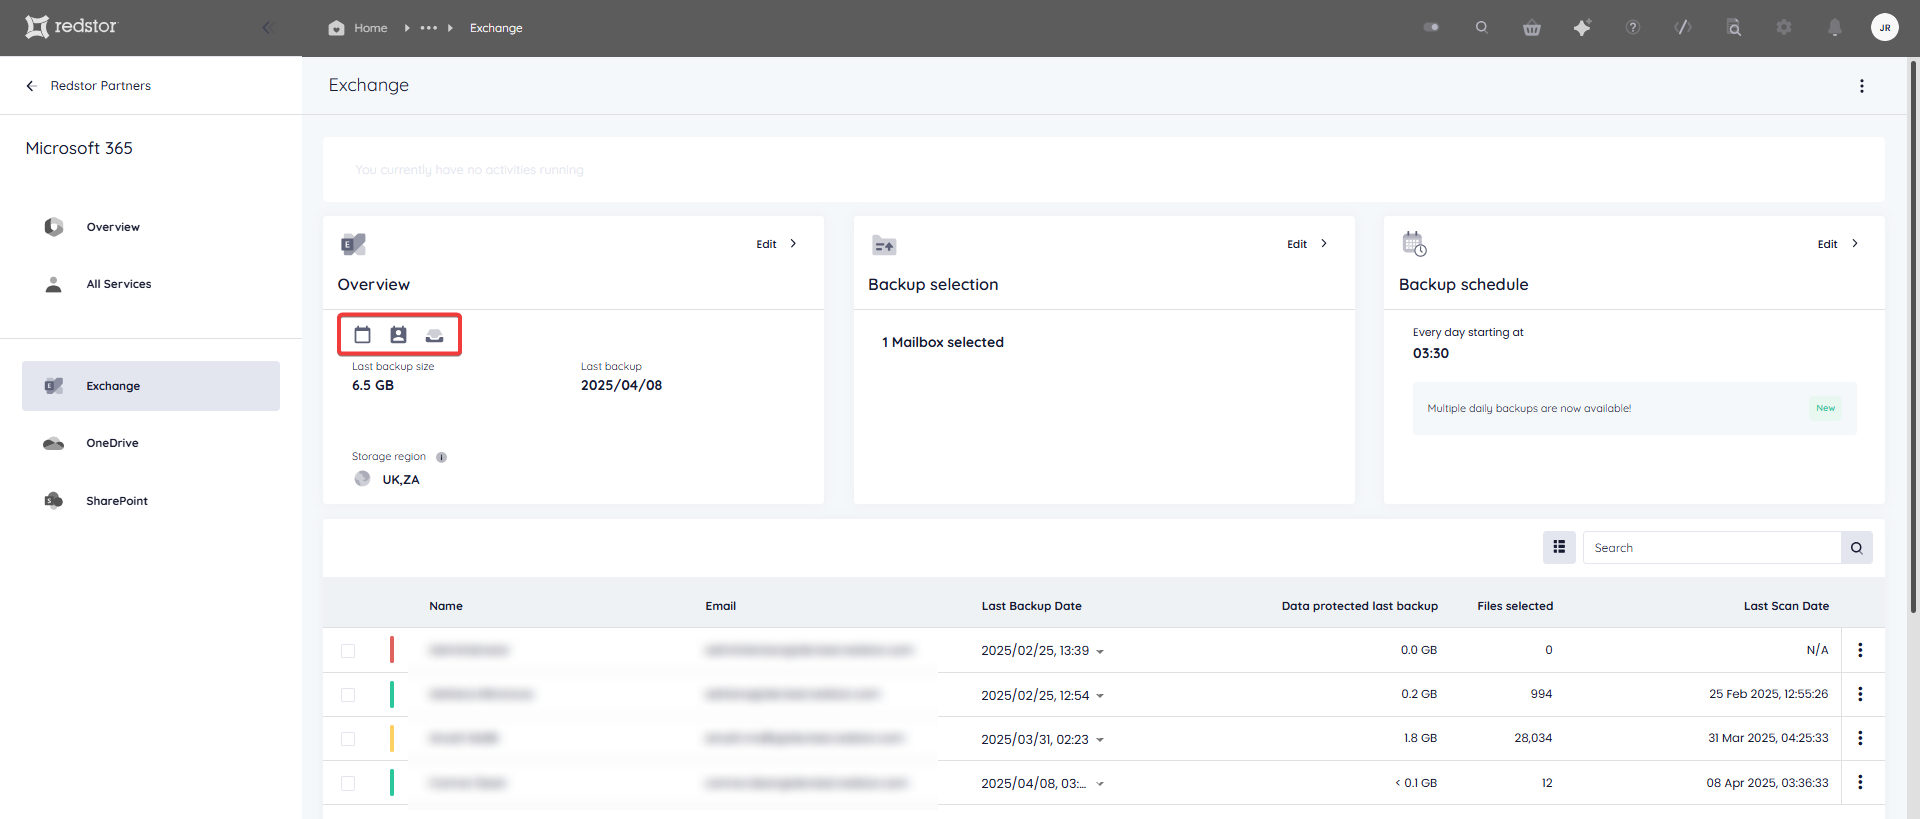
Task: Sort by the Last Scan Date column header
Action: click(x=1786, y=606)
